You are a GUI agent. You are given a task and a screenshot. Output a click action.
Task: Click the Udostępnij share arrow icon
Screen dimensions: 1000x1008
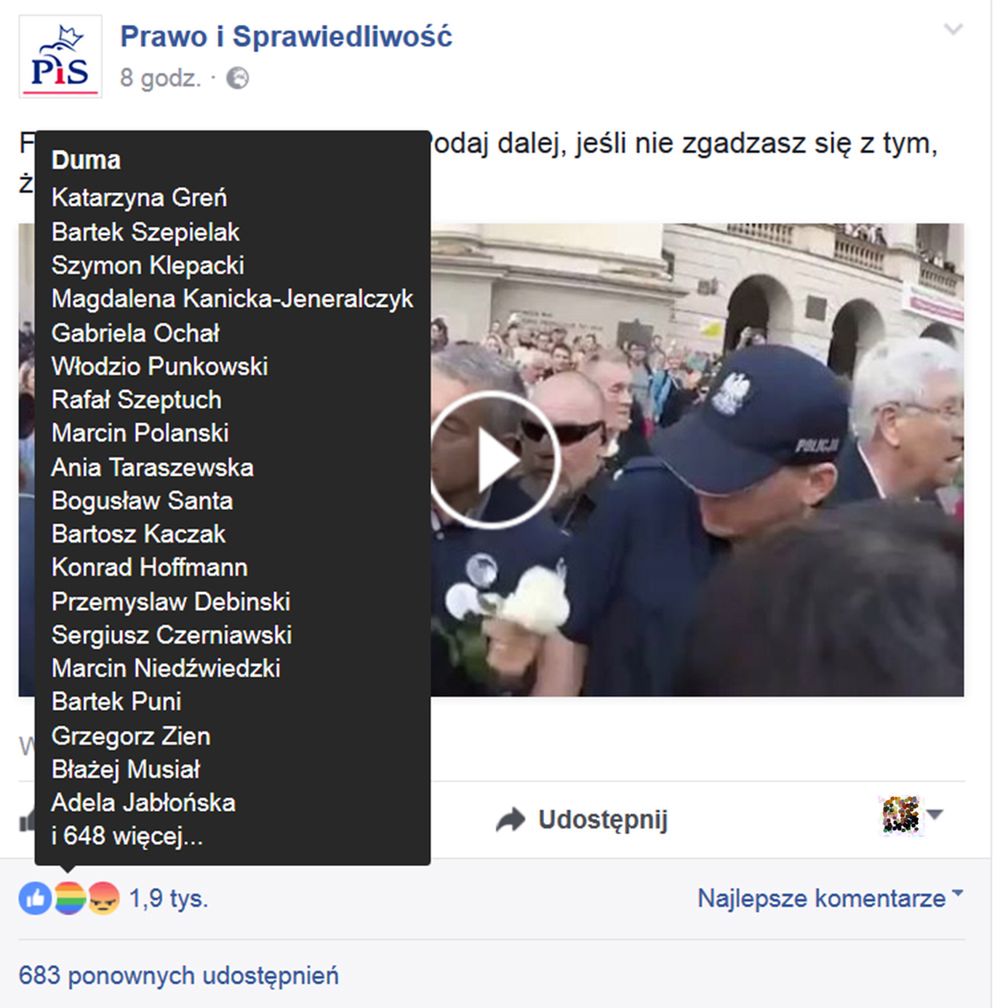pyautogui.click(x=511, y=820)
